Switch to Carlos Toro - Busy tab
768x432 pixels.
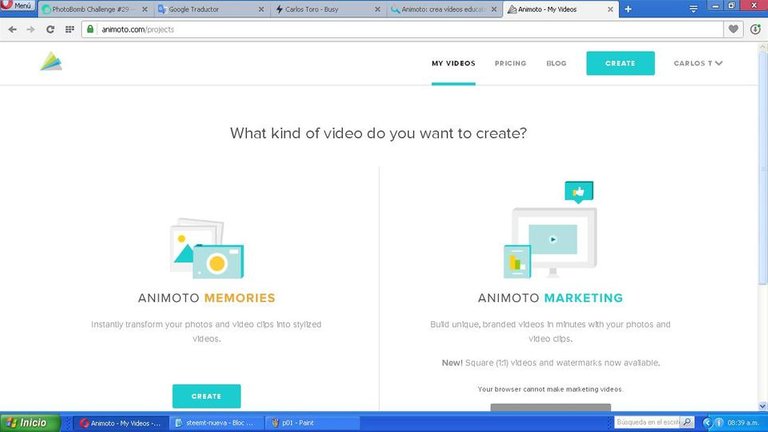(x=328, y=9)
